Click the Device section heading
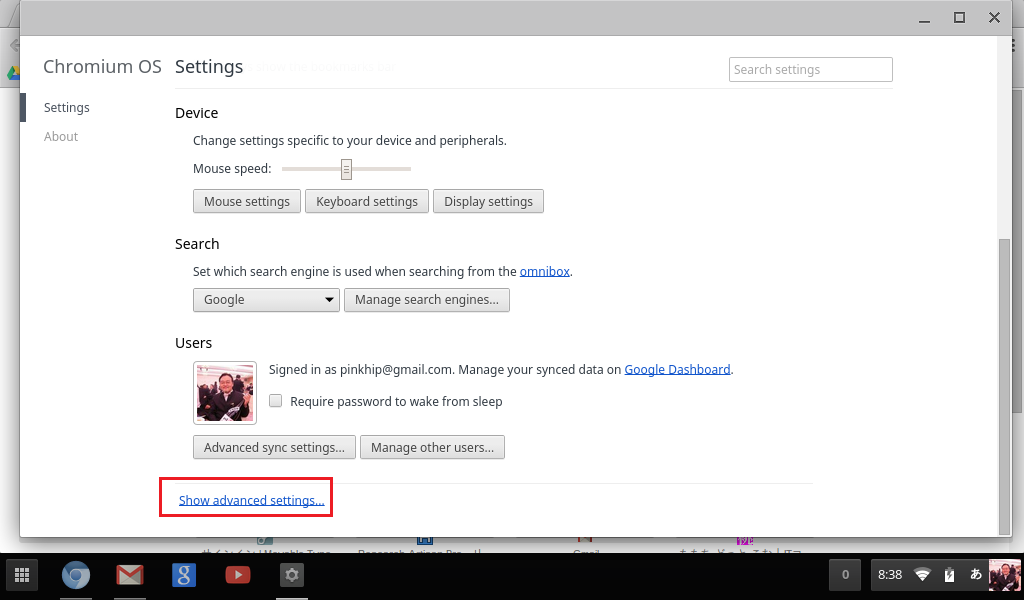This screenshot has width=1024, height=600. (x=197, y=113)
